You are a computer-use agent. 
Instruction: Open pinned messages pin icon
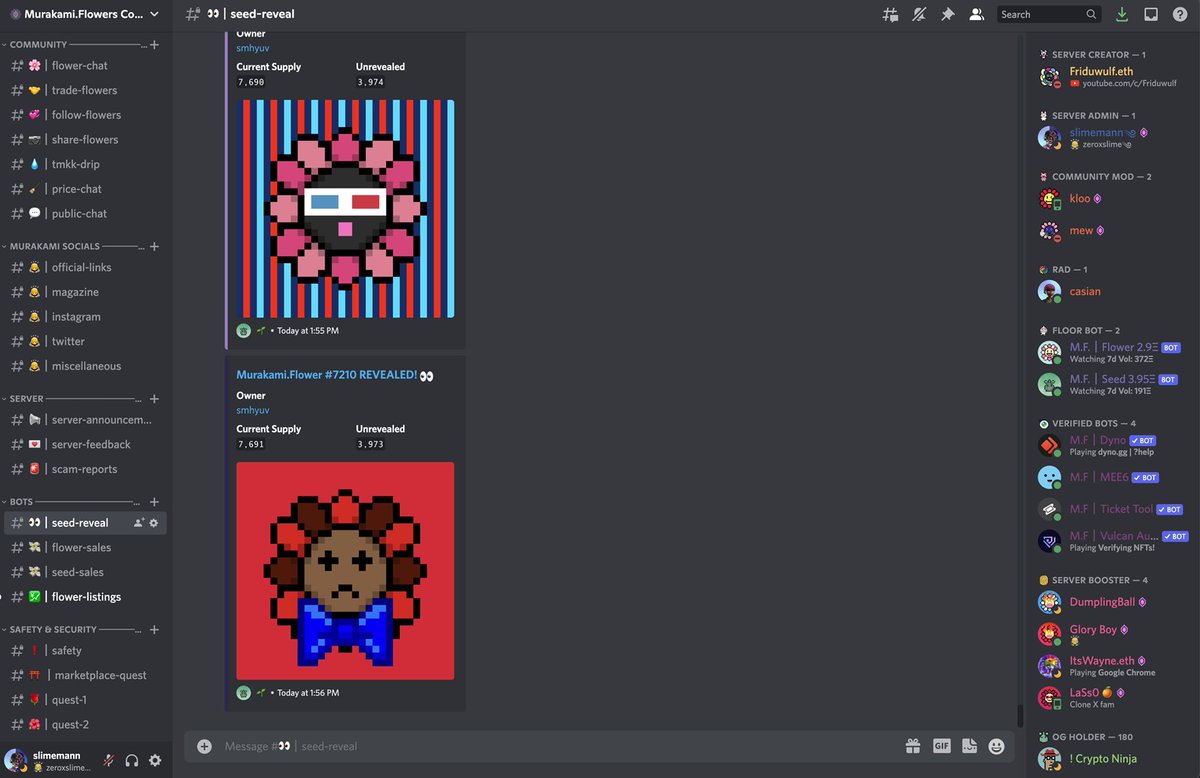948,14
